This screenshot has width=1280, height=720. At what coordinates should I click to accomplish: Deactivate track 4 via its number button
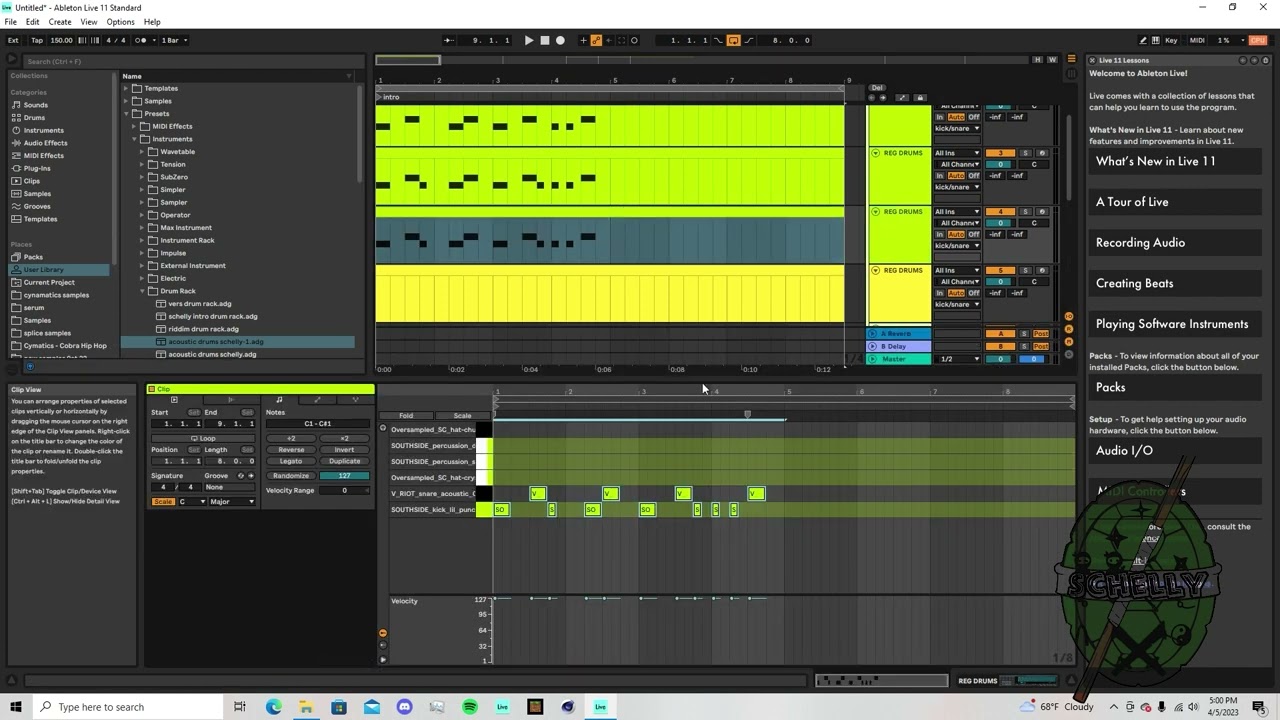(x=1000, y=212)
